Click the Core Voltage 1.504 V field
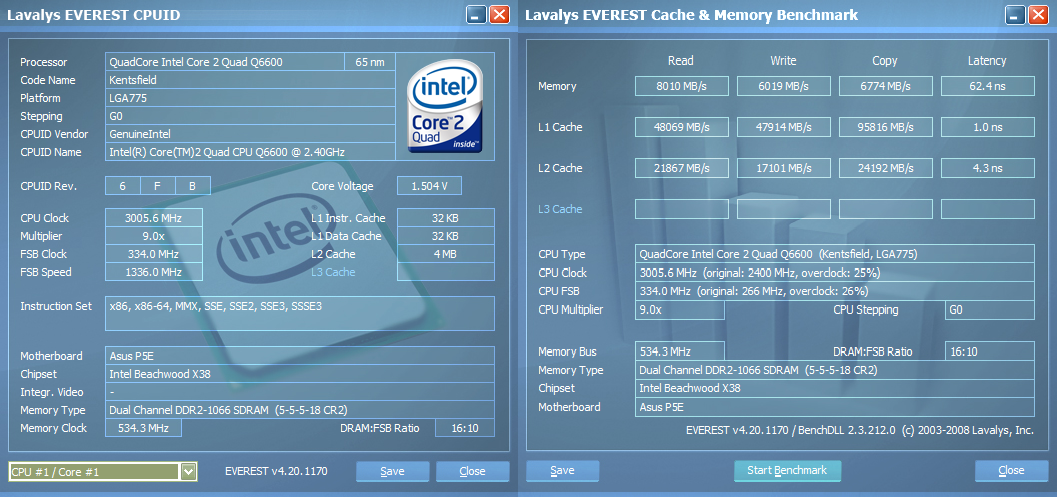Screen dimensions: 1057x497 click(x=429, y=186)
